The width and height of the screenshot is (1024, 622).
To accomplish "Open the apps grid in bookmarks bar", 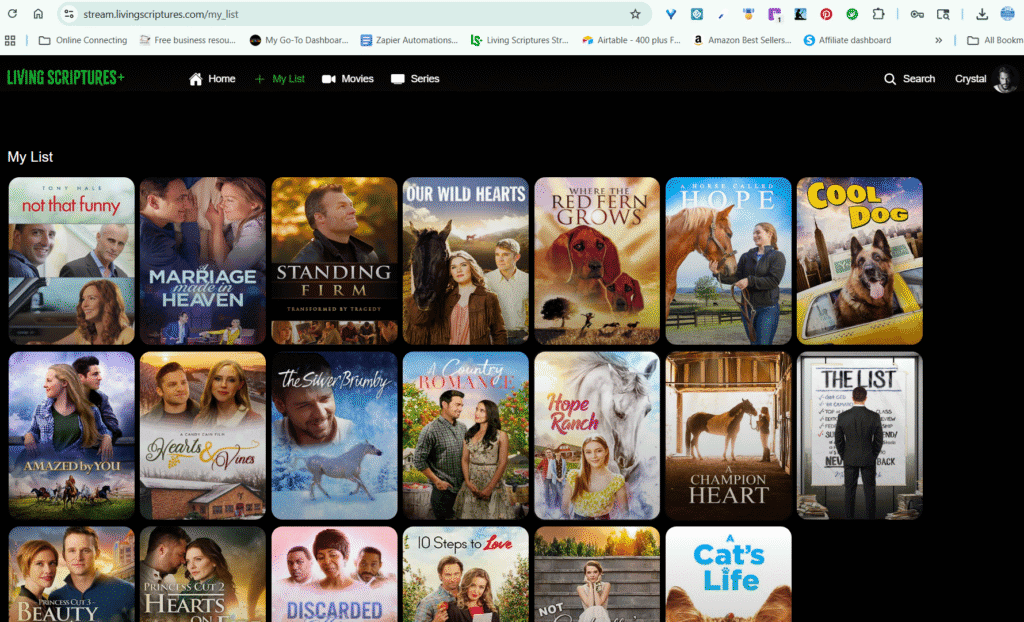I will (10, 40).
